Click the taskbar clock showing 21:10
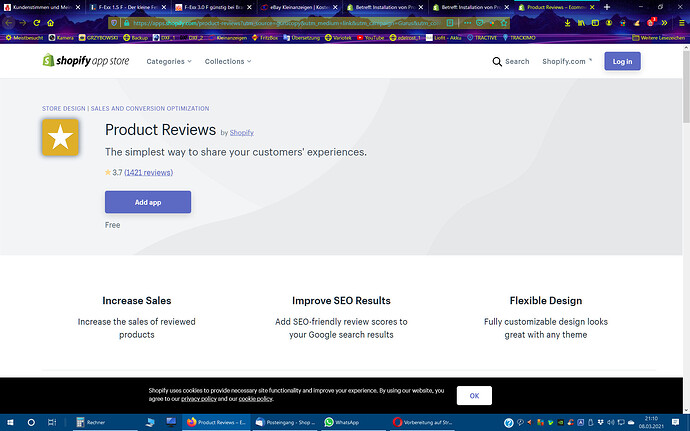Image resolution: width=690 pixels, height=431 pixels. 651,422
